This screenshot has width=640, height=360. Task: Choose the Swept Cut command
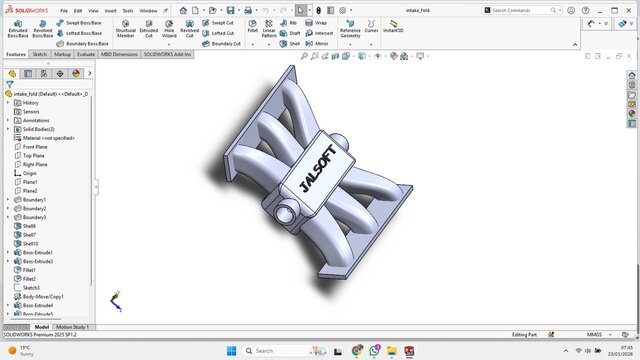coord(218,23)
